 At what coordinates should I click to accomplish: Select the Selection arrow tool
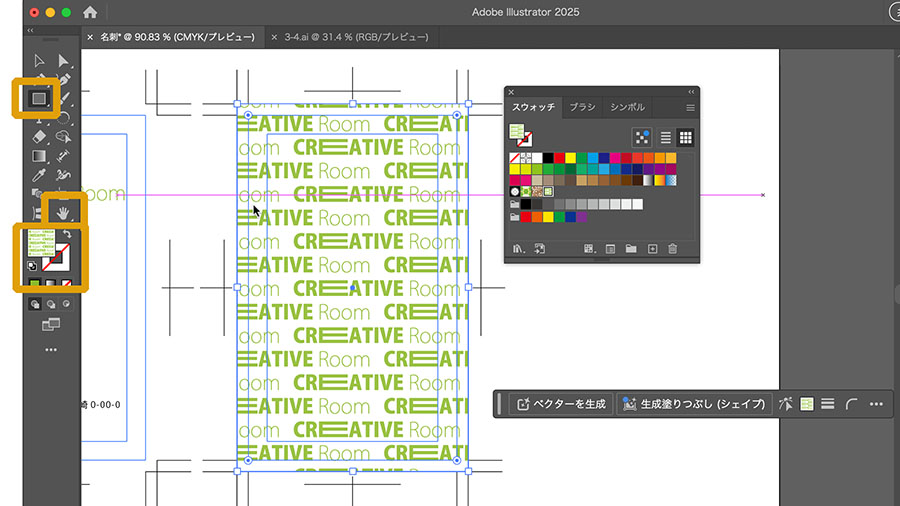[x=39, y=61]
